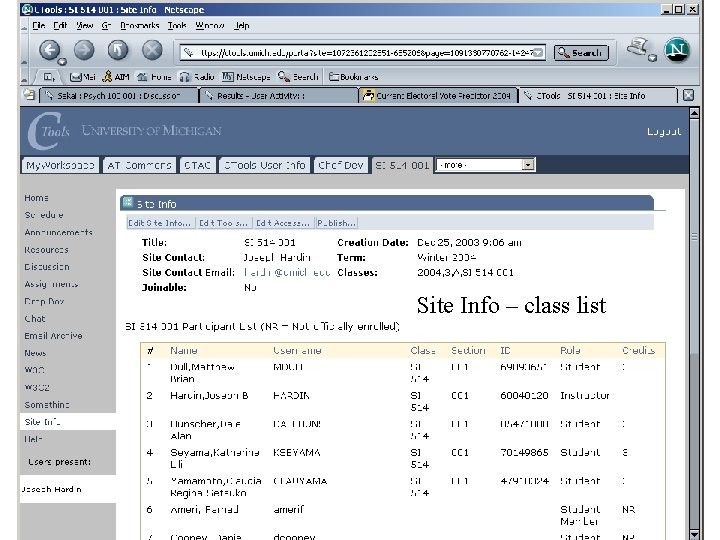The width and height of the screenshot is (720, 540).
Task: Open the File menu
Action: [x=39, y=25]
